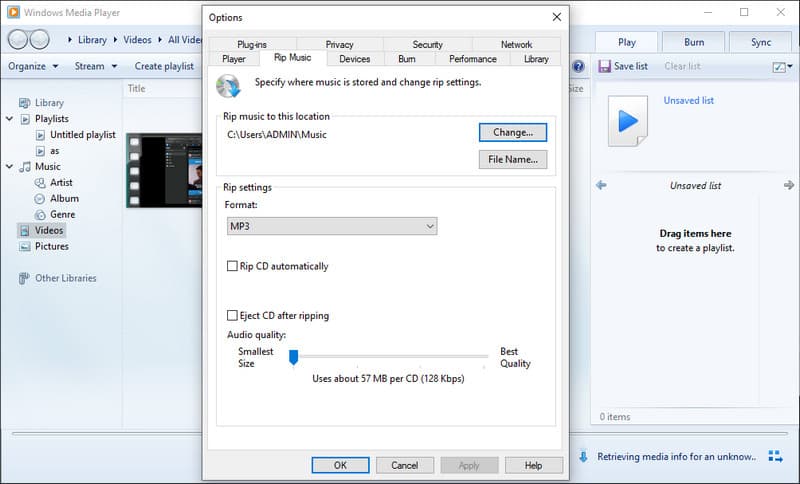Switch to the Security tab
Viewport: 800px width, 484px height.
coord(428,44)
